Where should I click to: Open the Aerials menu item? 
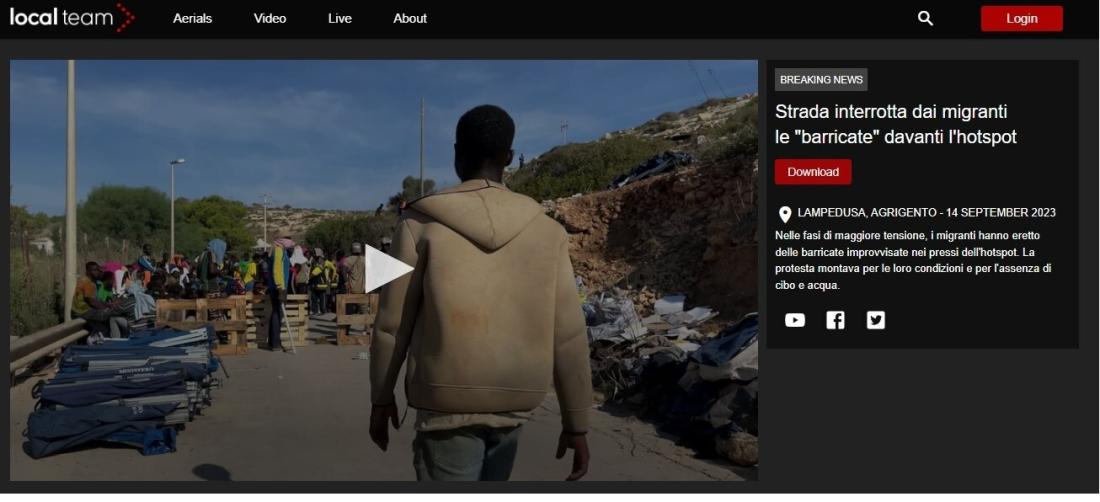pos(192,19)
